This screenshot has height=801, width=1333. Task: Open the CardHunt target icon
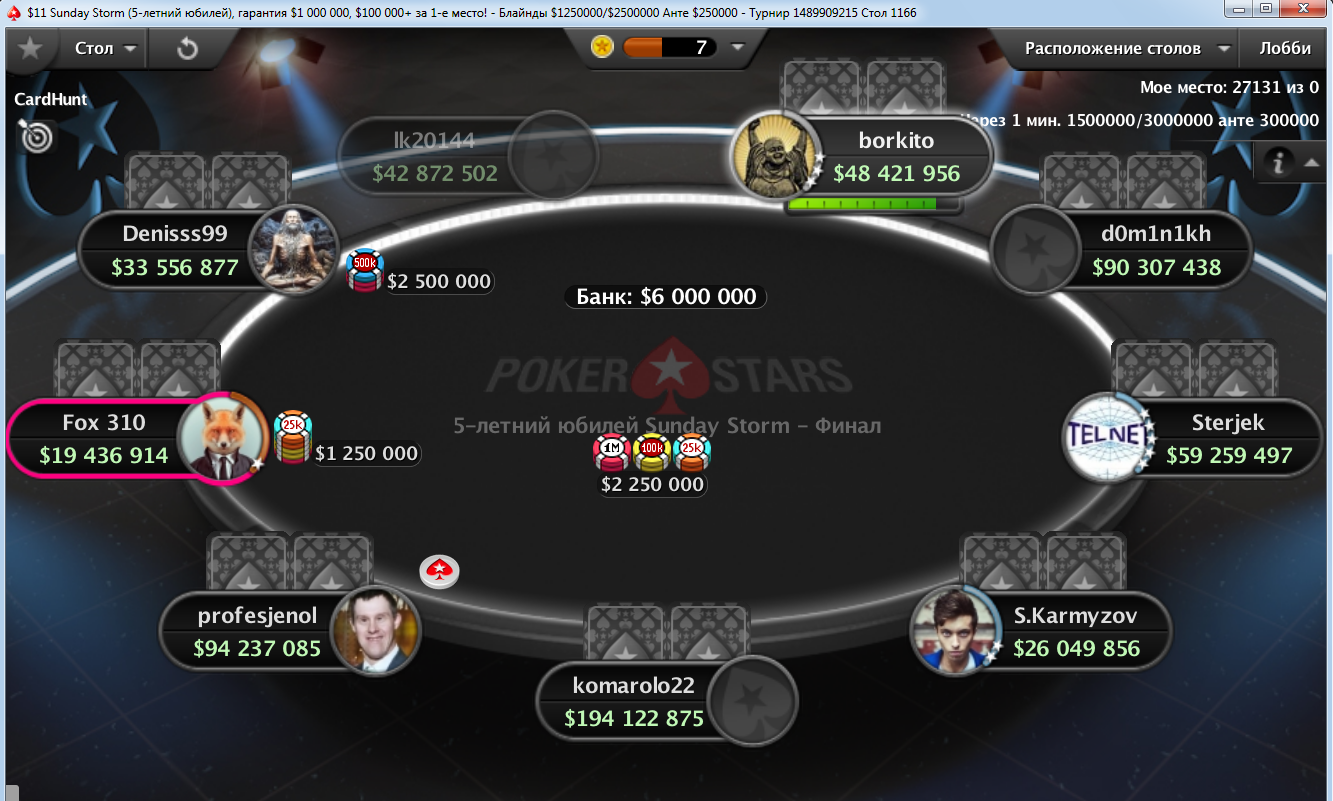tap(36, 135)
